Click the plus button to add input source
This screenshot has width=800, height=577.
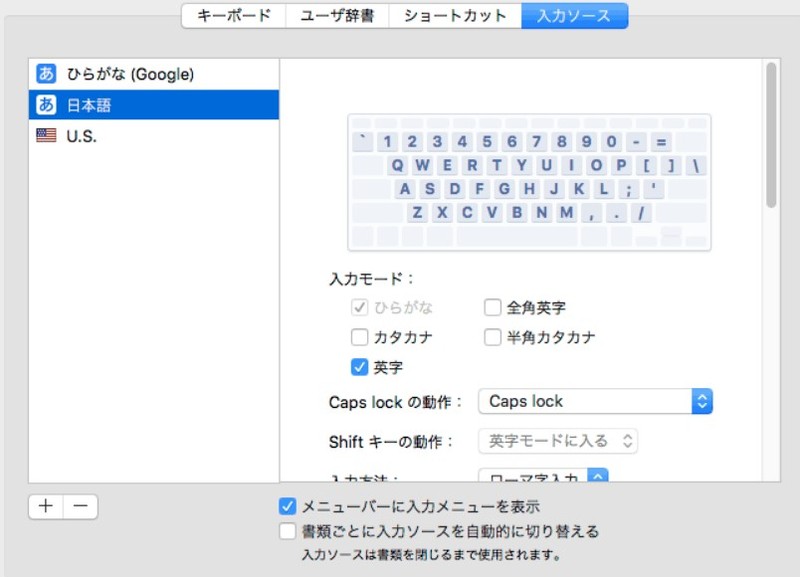(46, 506)
